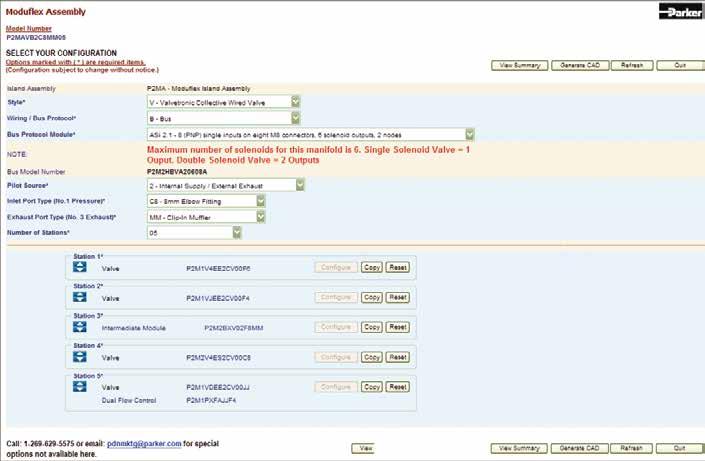Reset Station 3
705x461 pixels.
coord(397,327)
